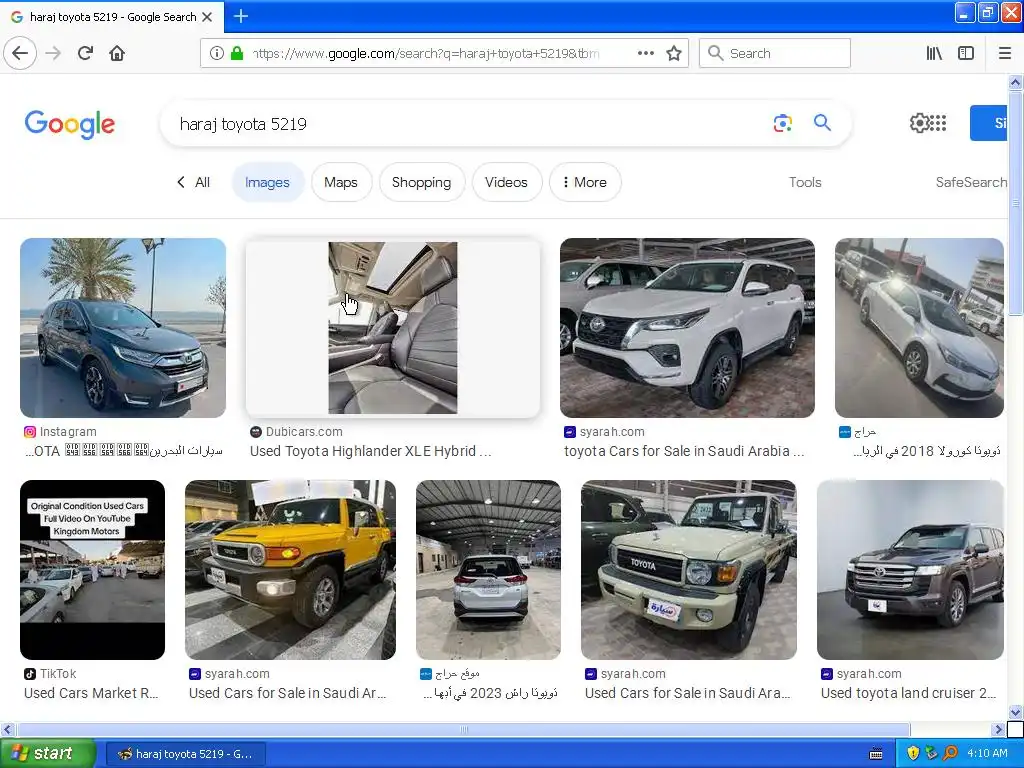The image size is (1024, 768).
Task: Click the green padlock security icon
Action: [x=237, y=54]
